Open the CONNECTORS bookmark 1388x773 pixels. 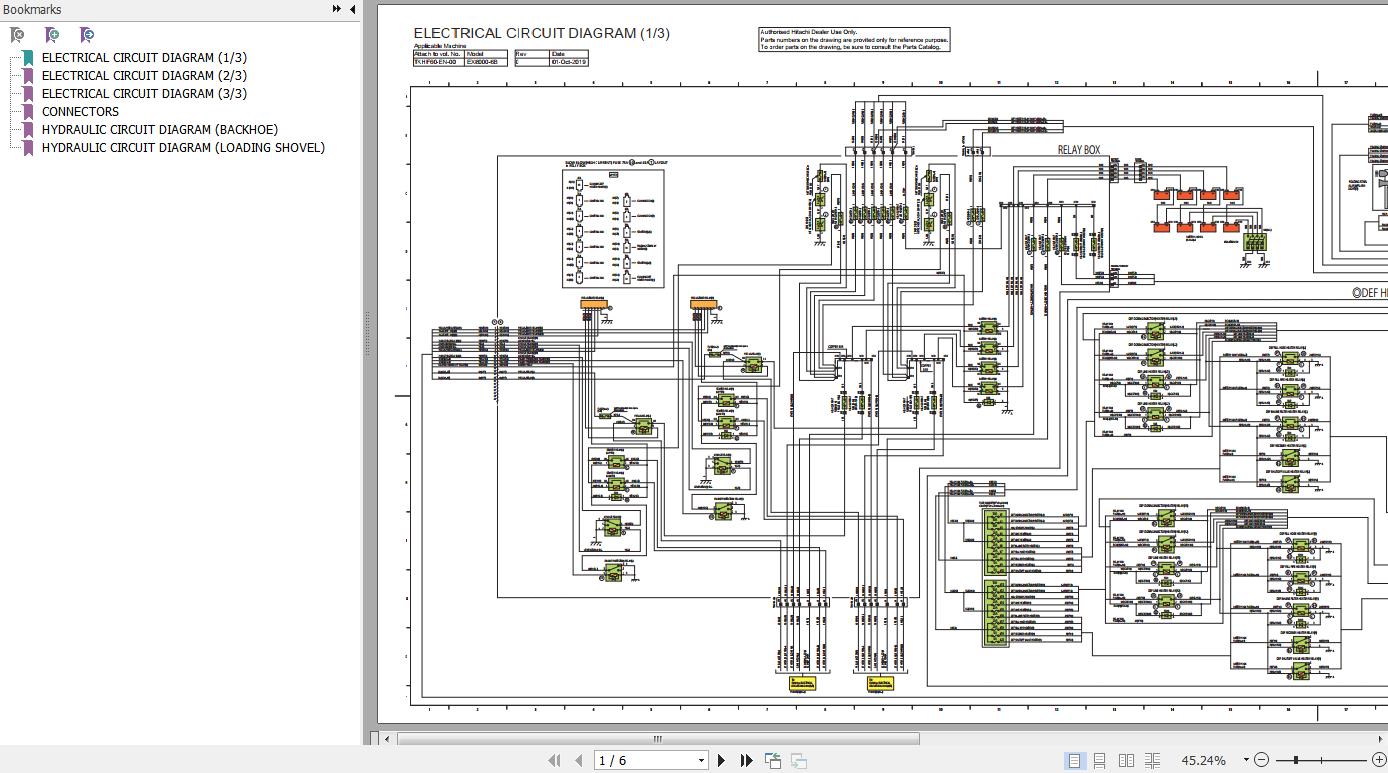point(80,111)
